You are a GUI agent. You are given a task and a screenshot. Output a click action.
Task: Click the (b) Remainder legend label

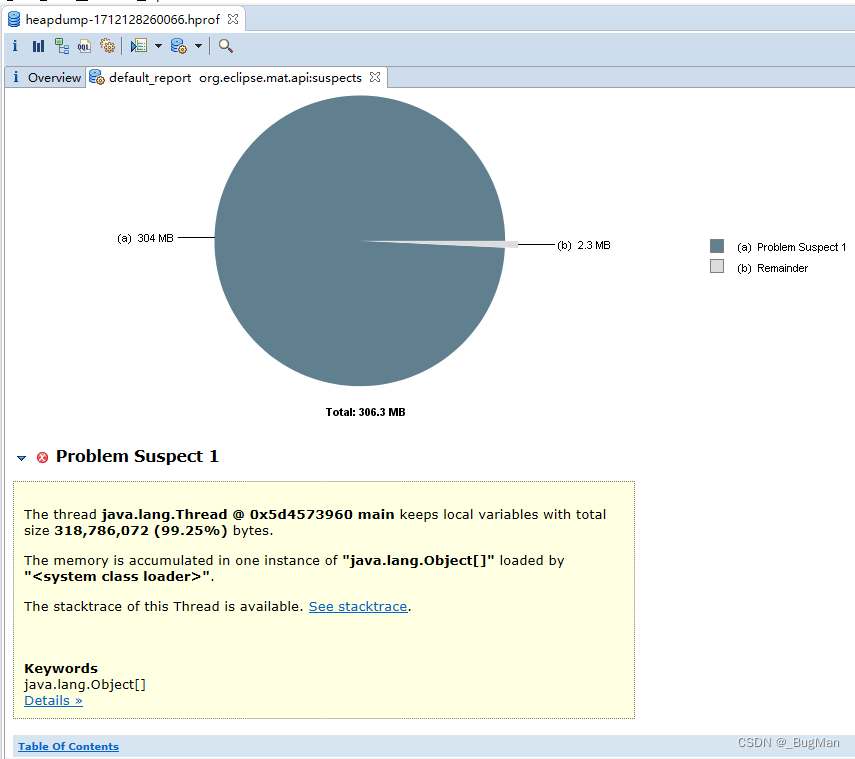point(772,268)
